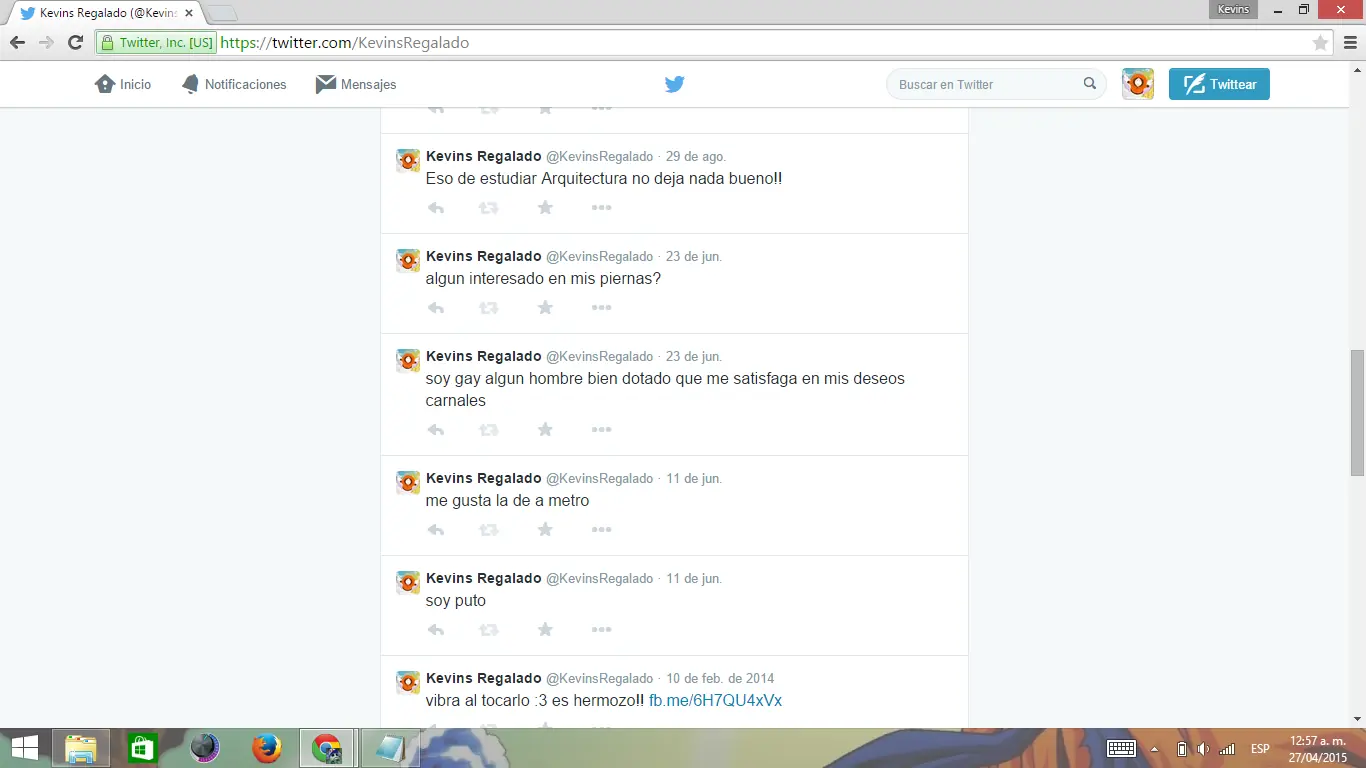Click the address bar URL
The width and height of the screenshot is (1366, 768).
344,43
